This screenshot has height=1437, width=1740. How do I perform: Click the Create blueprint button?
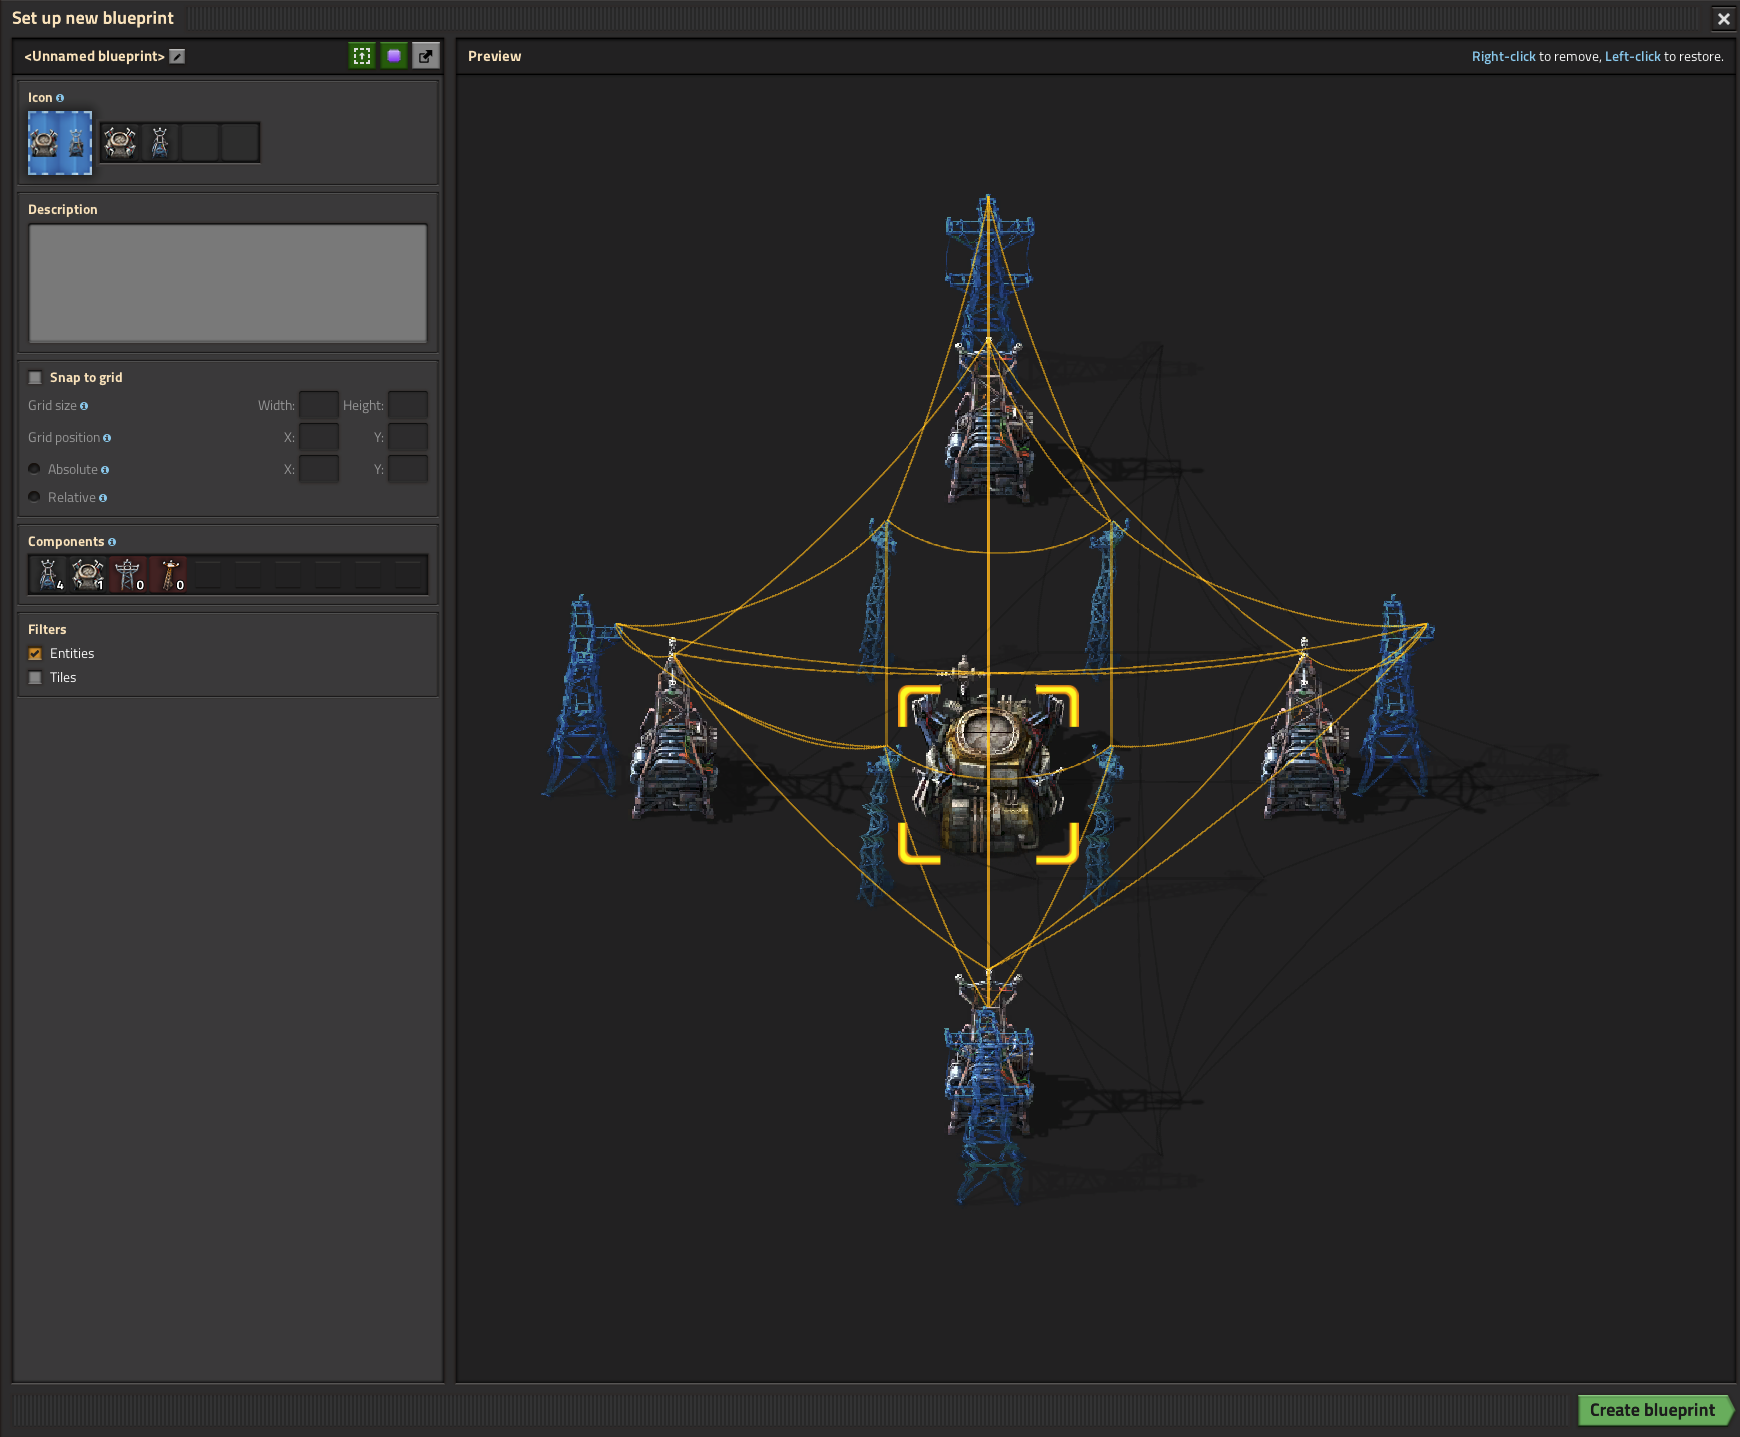click(1655, 1410)
